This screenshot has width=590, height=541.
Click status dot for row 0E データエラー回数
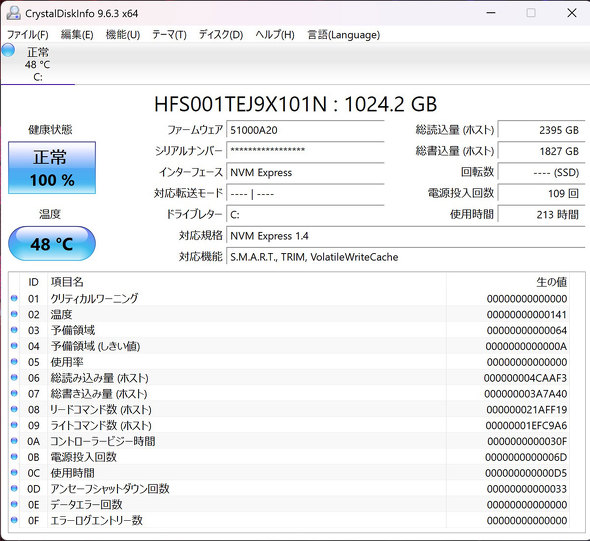[x=14, y=504]
